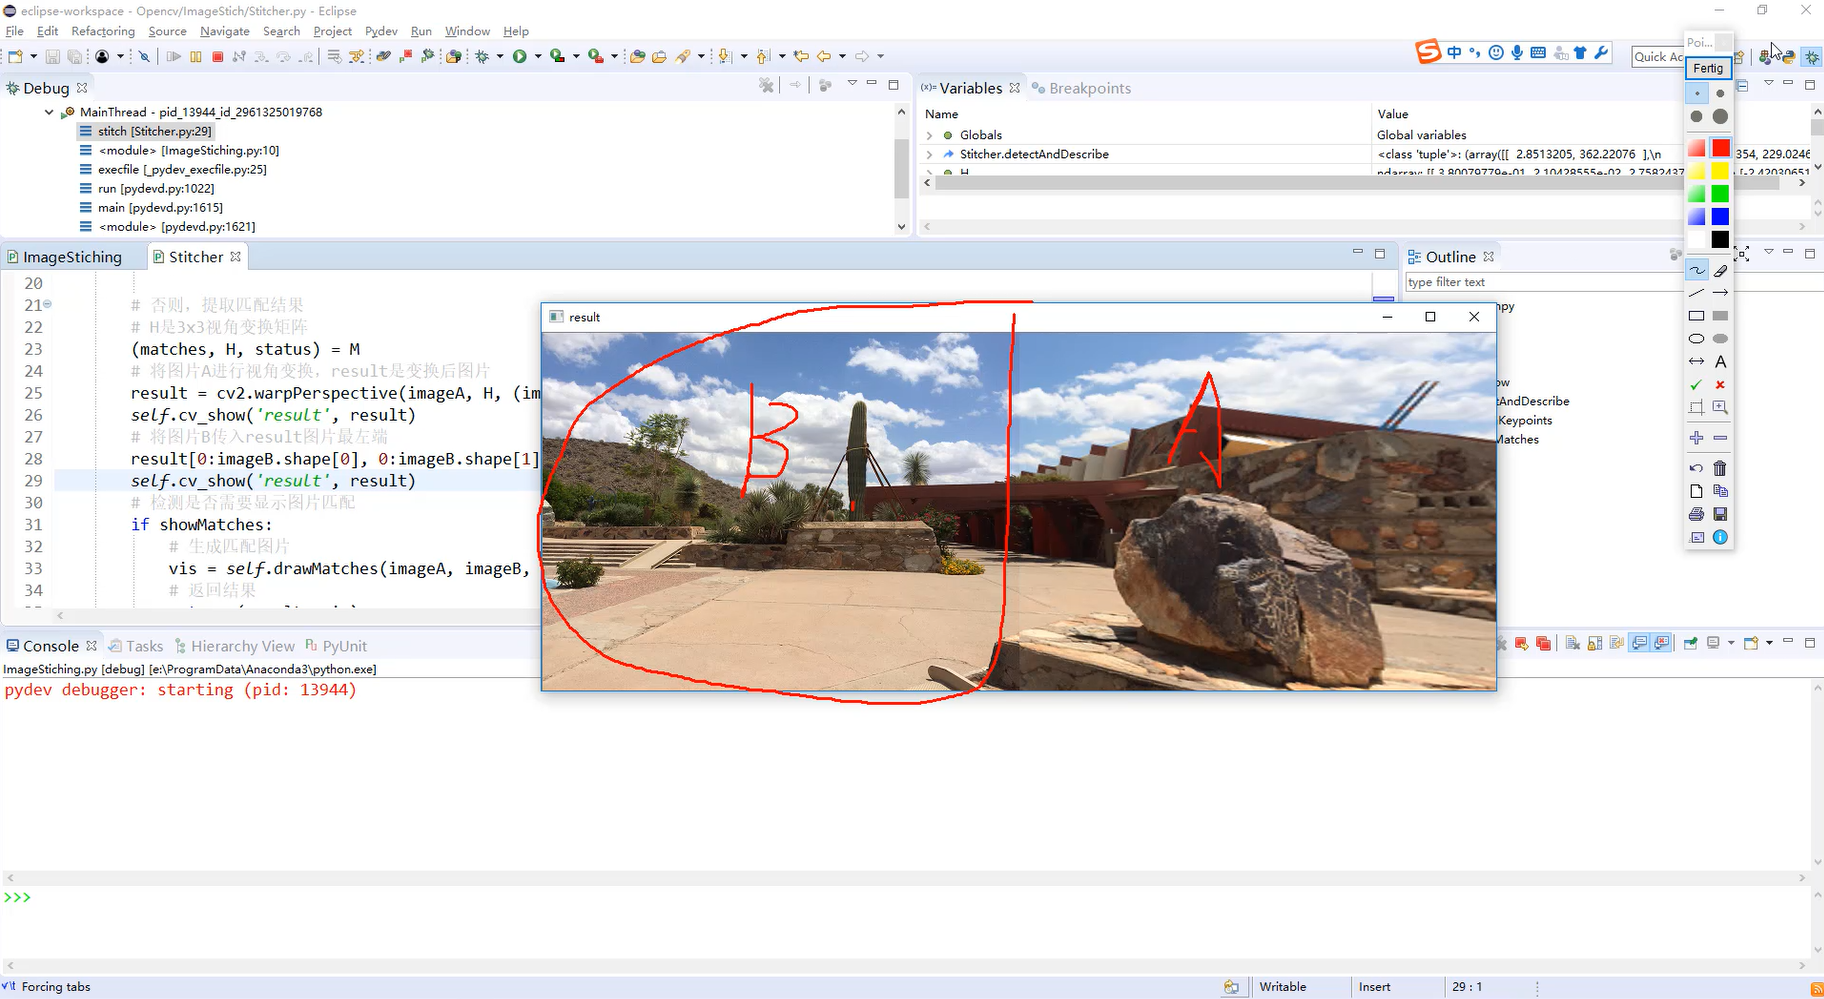
Task: Switch to the Debug perspective bug button
Action: 1812,57
